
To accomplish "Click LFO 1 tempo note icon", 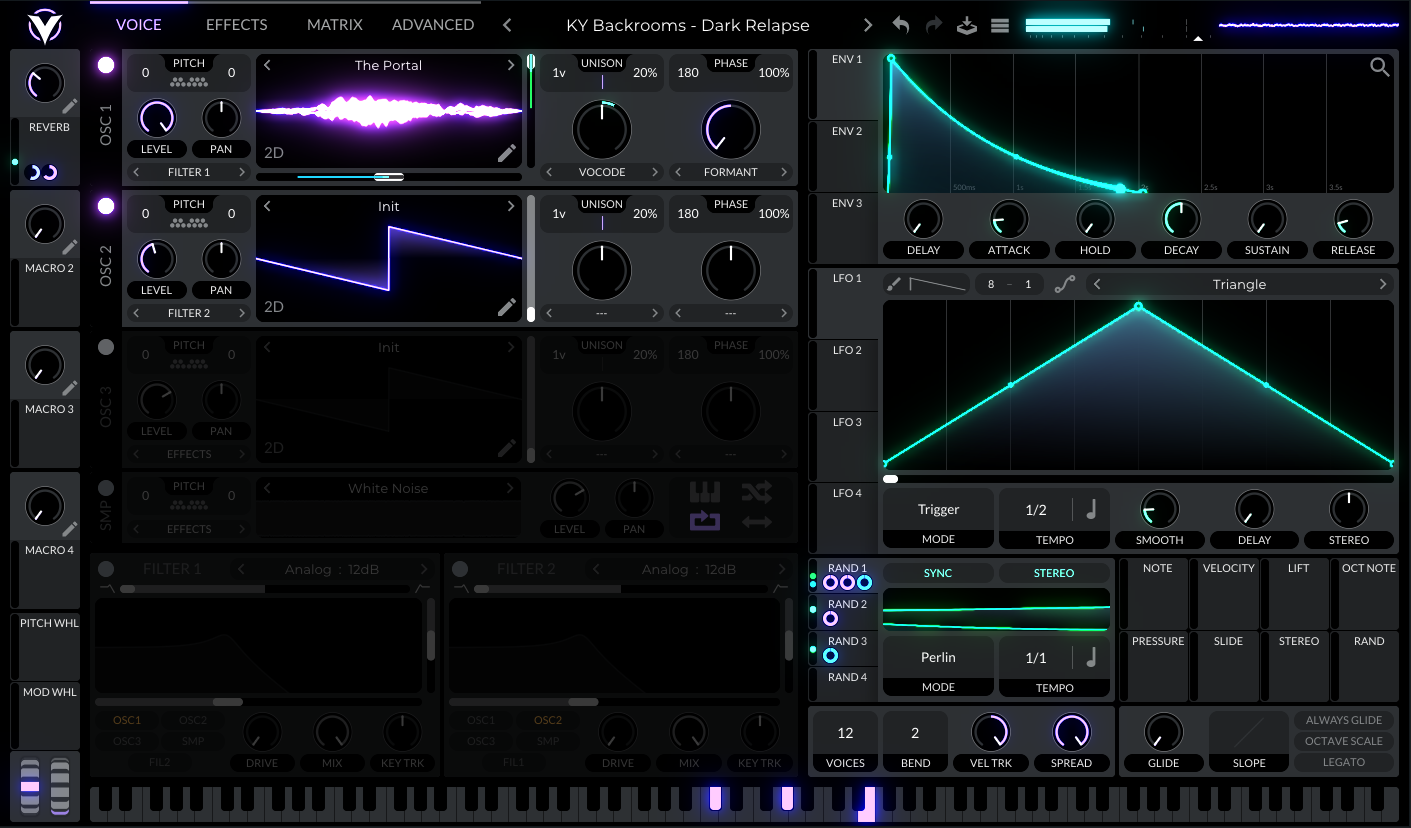I will pos(1090,510).
